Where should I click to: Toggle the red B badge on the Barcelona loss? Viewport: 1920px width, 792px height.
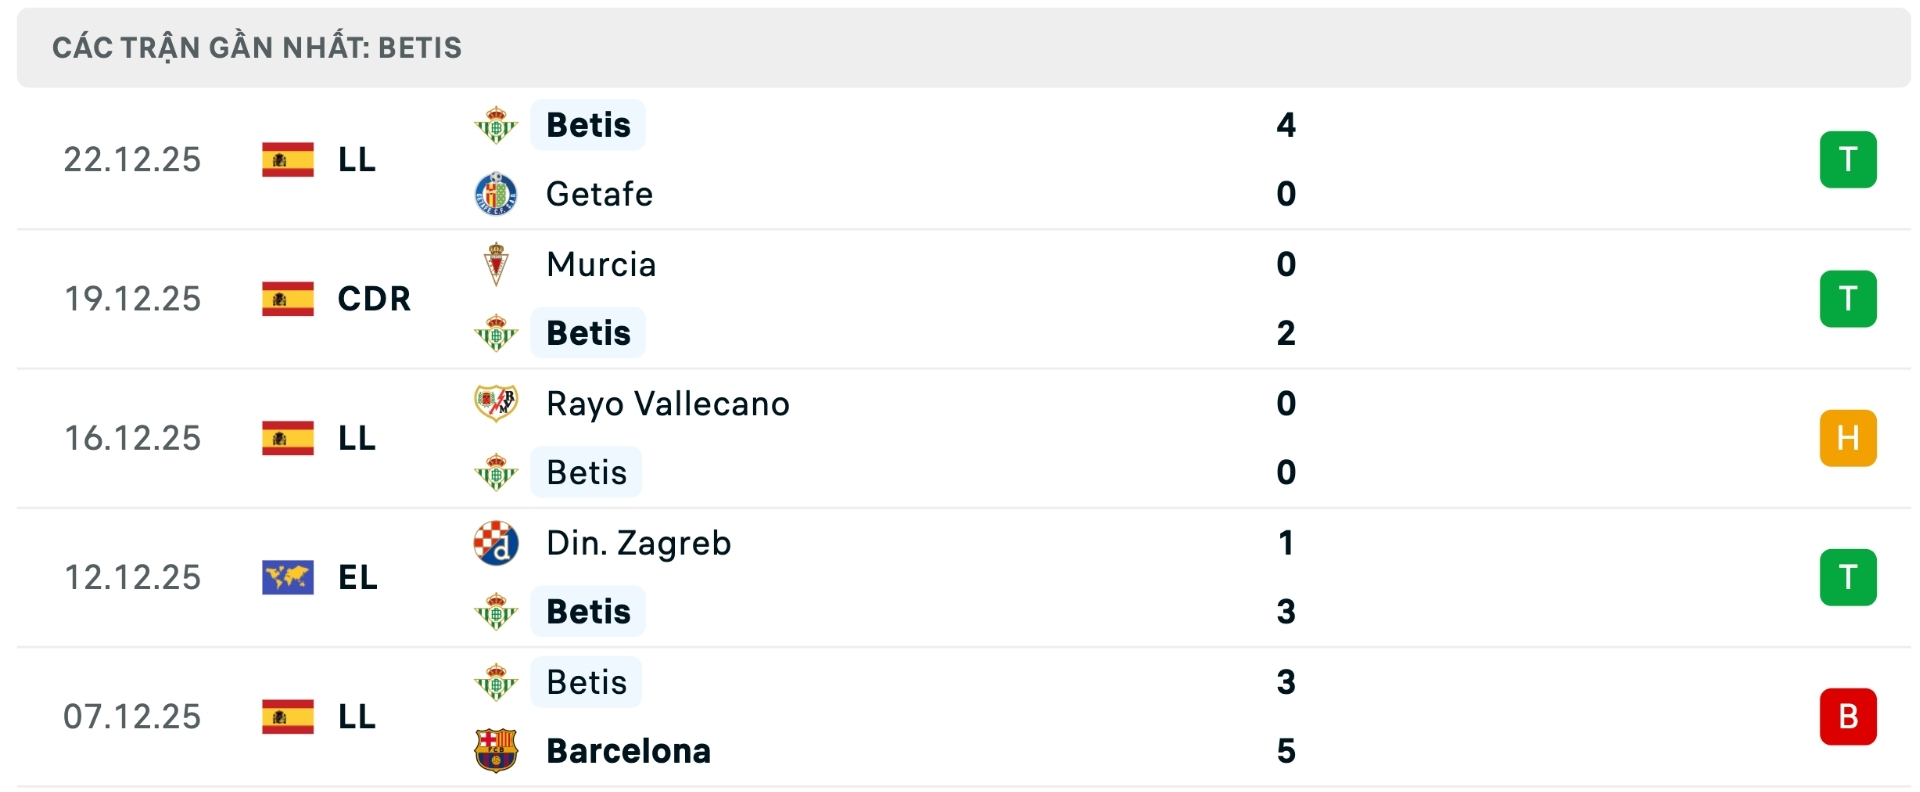[x=1849, y=715]
